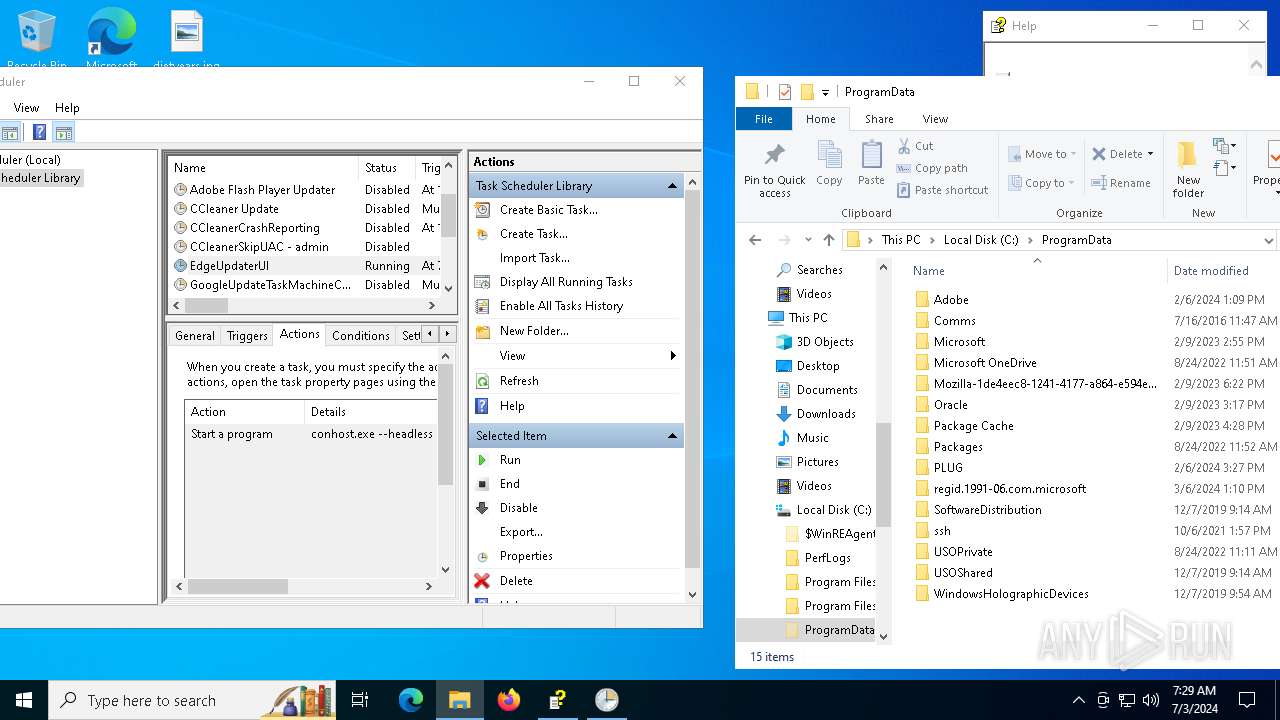
Task: Click Rename in the Organize group
Action: tap(1120, 183)
